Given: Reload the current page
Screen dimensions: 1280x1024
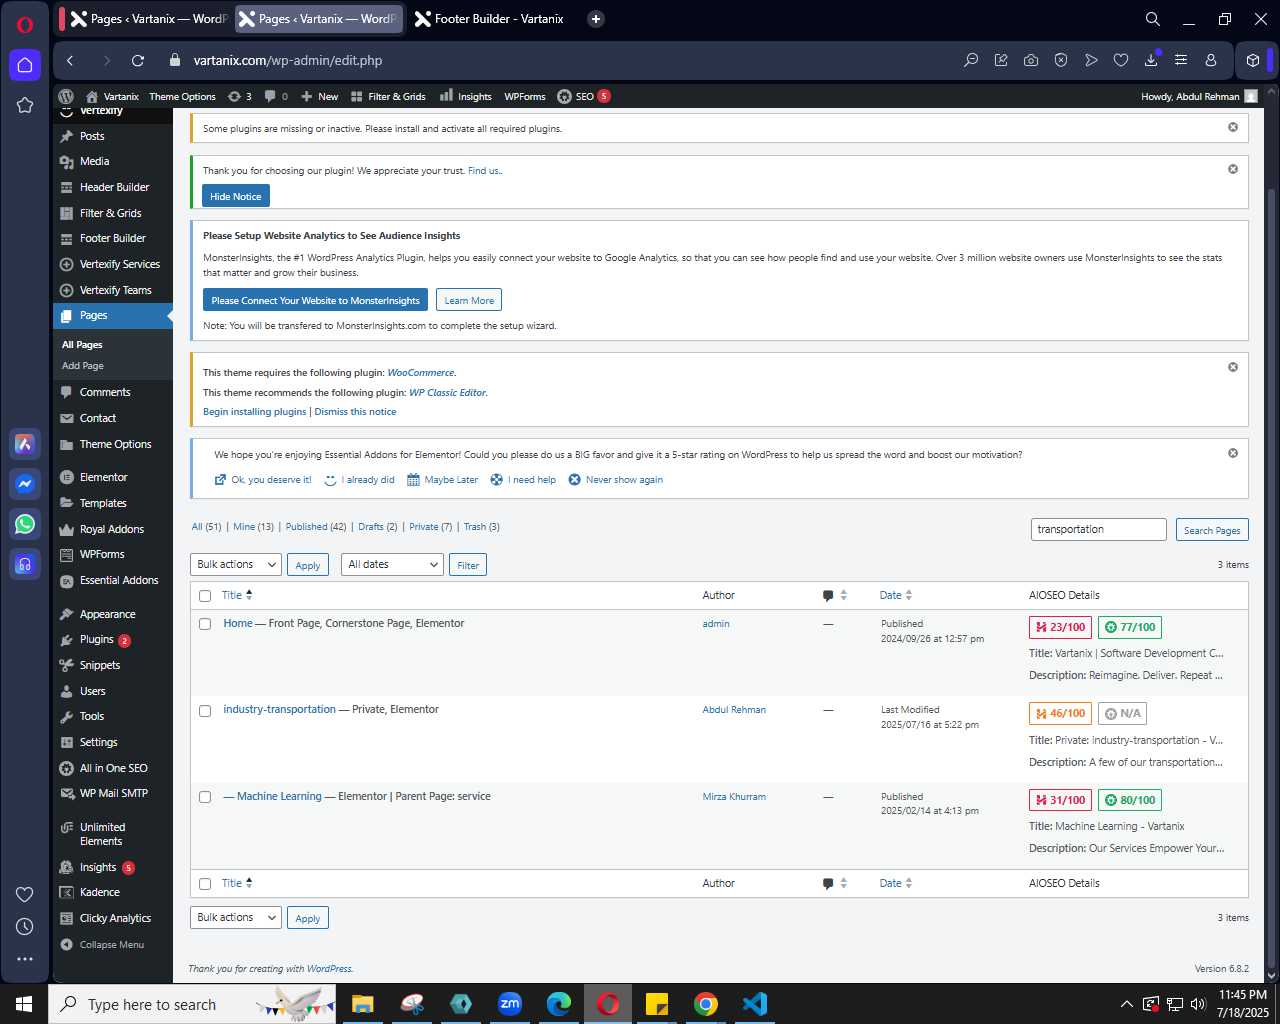Looking at the screenshot, I should coord(138,60).
